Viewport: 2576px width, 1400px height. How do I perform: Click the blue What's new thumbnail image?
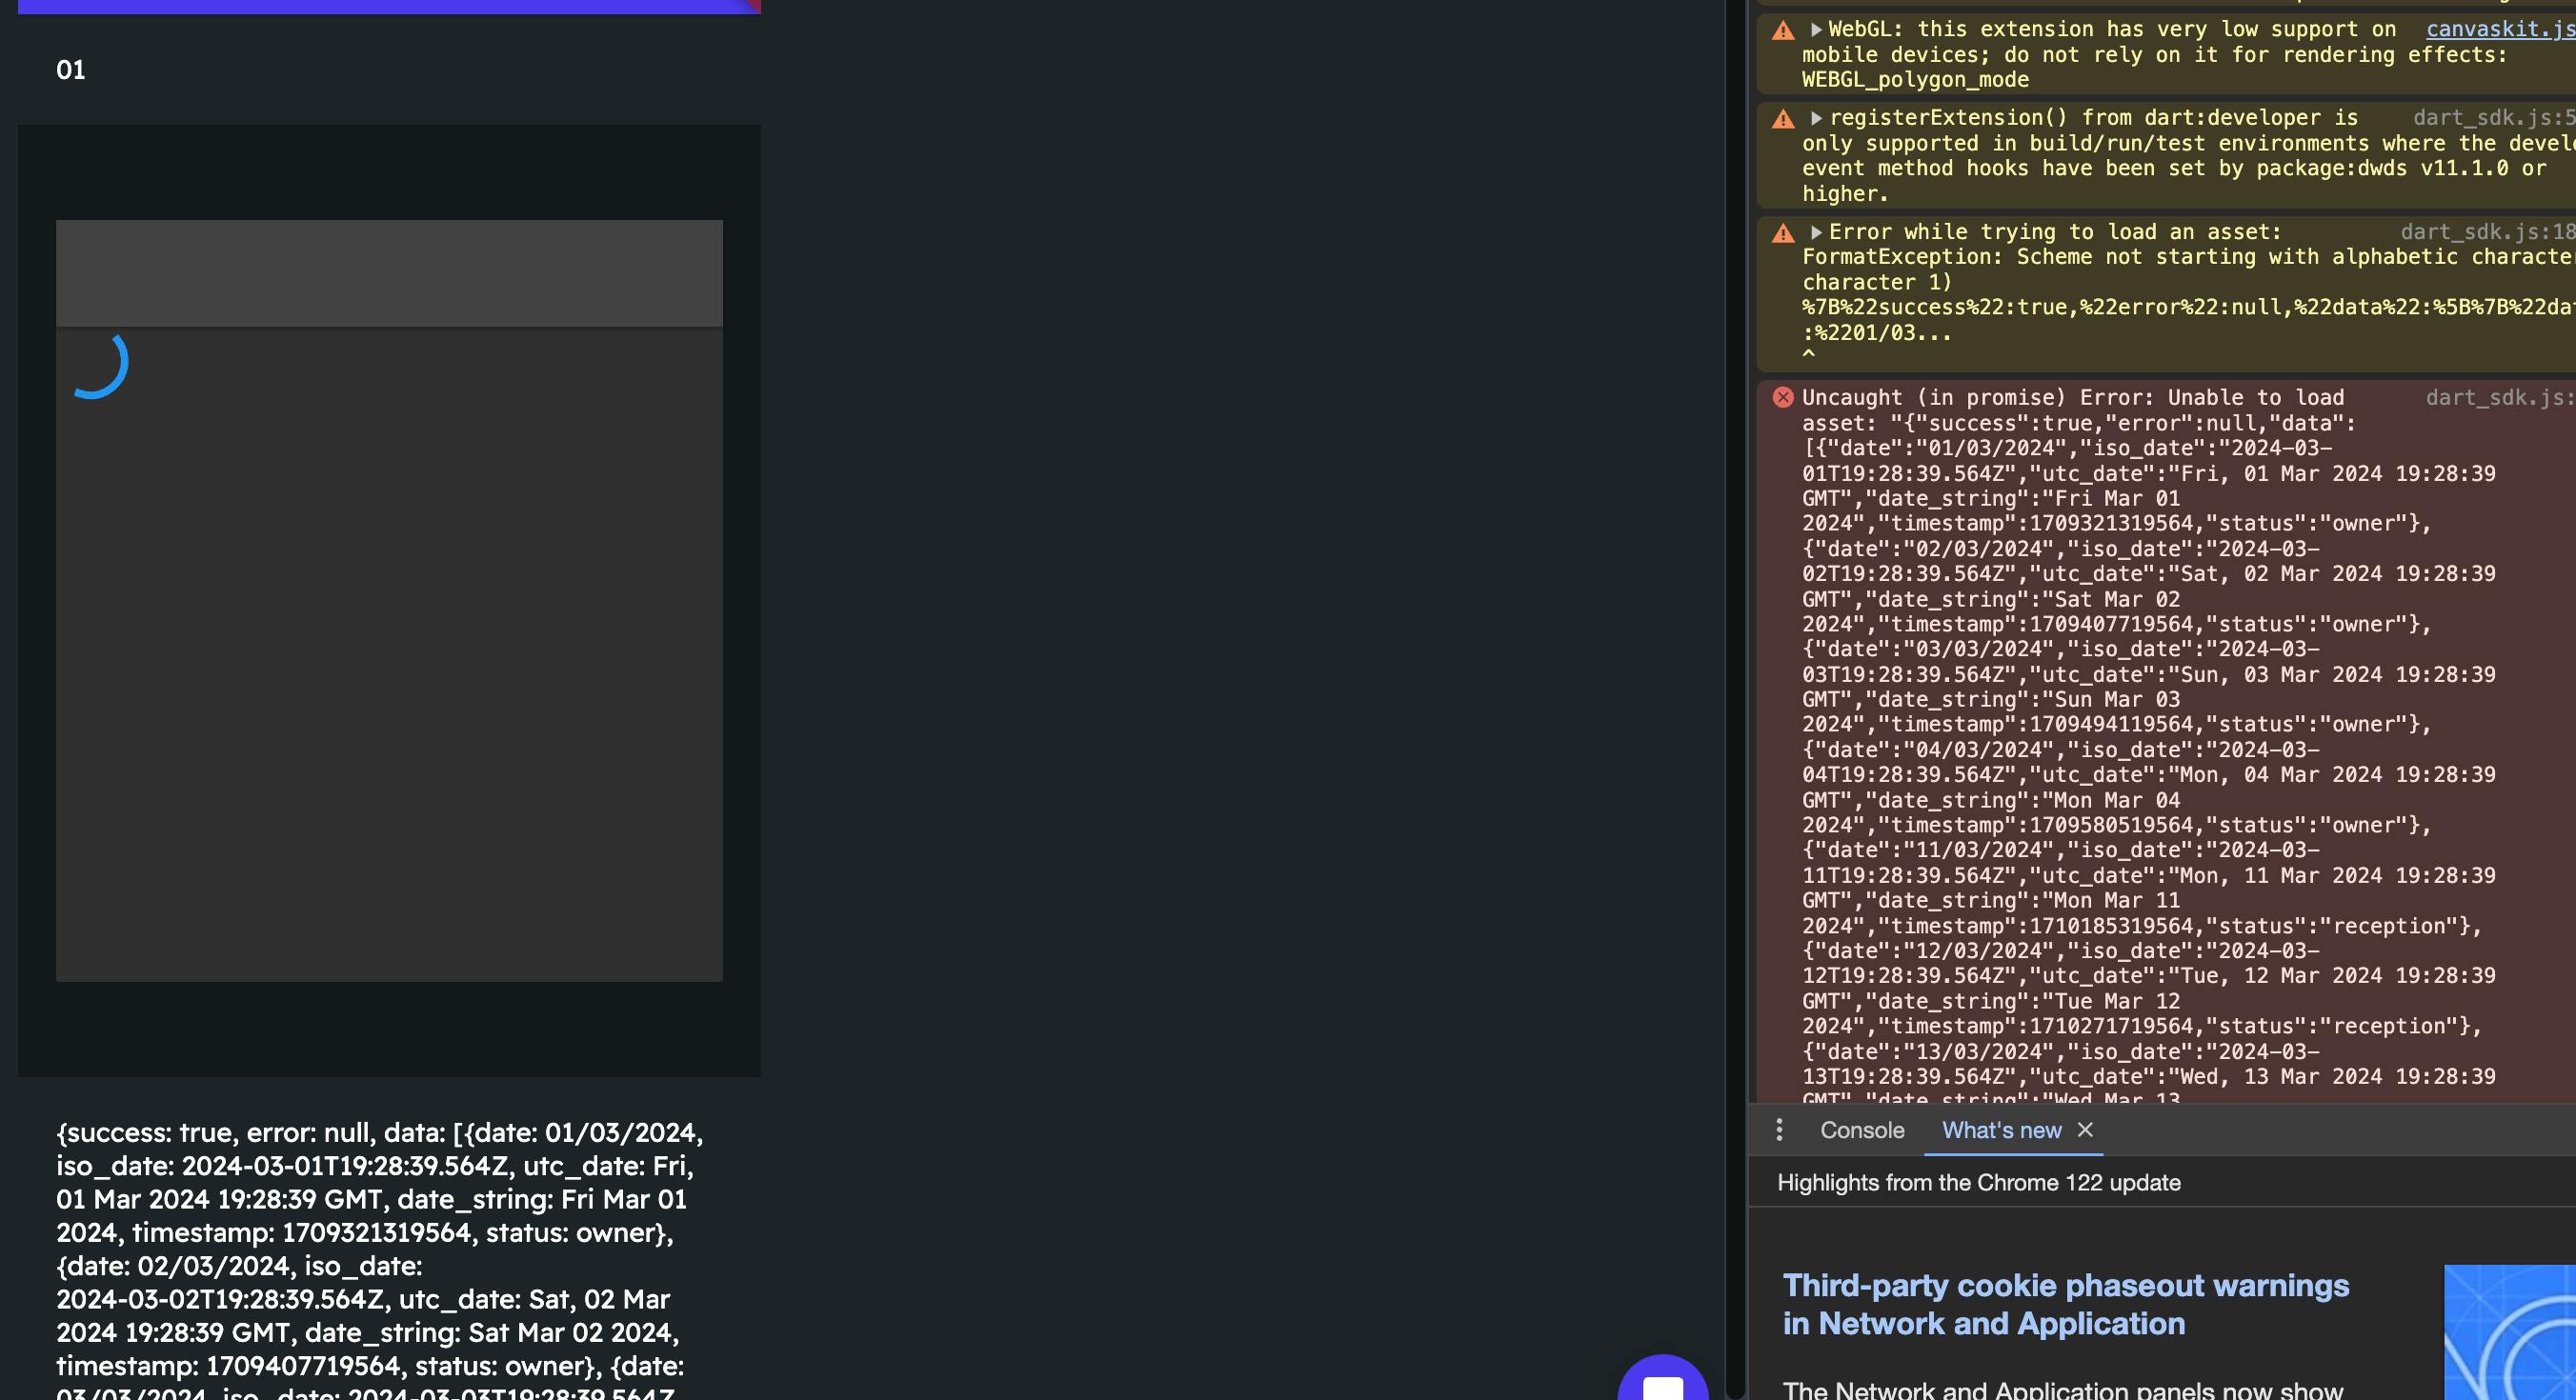tap(2509, 1332)
